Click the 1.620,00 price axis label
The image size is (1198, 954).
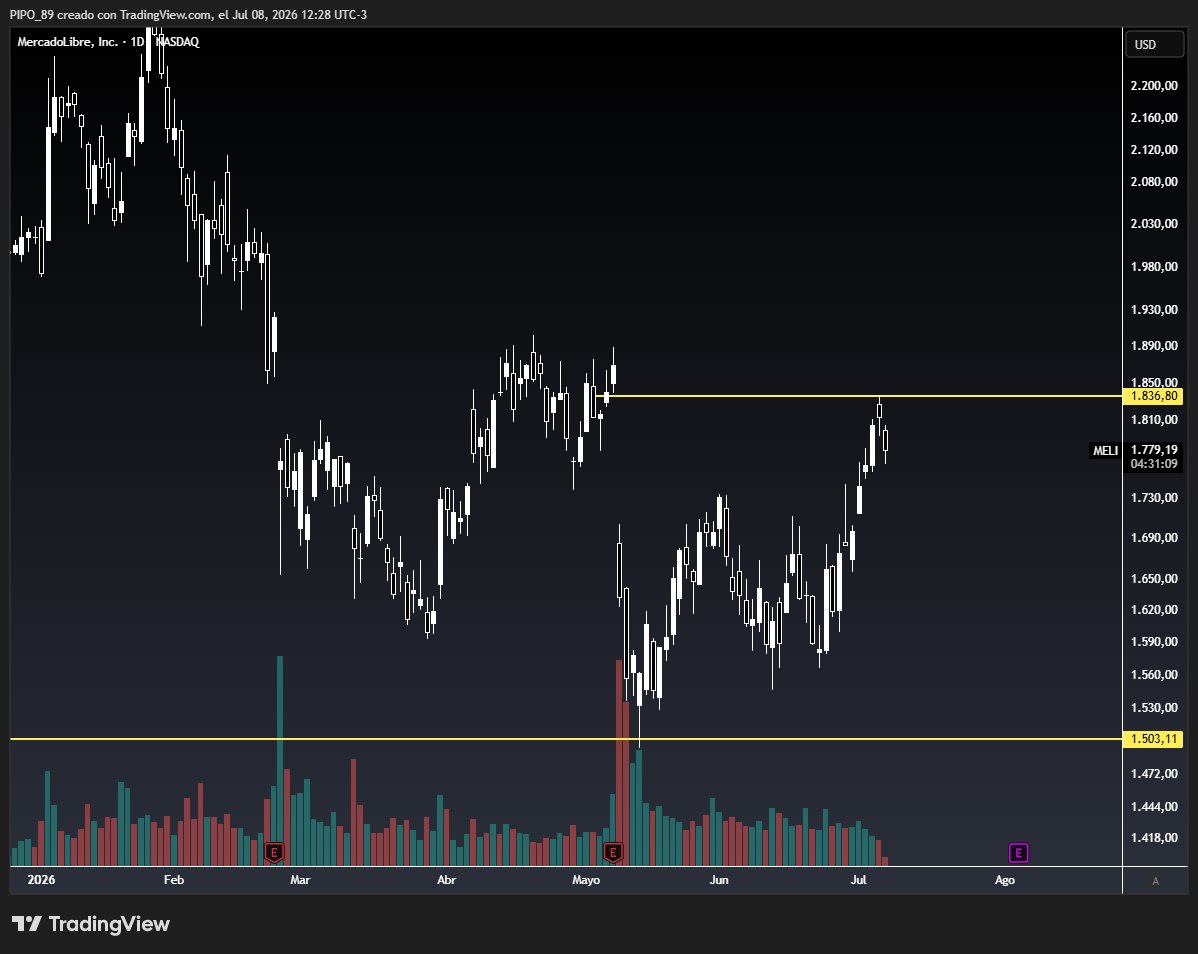1154,610
